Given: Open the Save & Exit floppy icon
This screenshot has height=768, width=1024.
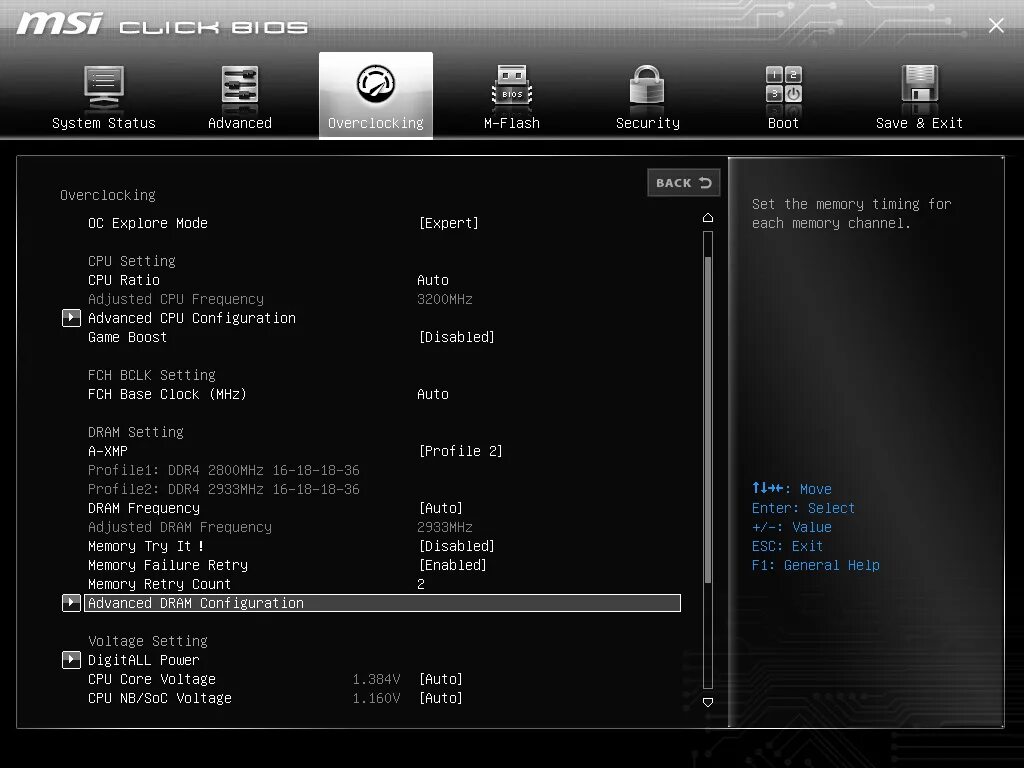Looking at the screenshot, I should tap(920, 84).
